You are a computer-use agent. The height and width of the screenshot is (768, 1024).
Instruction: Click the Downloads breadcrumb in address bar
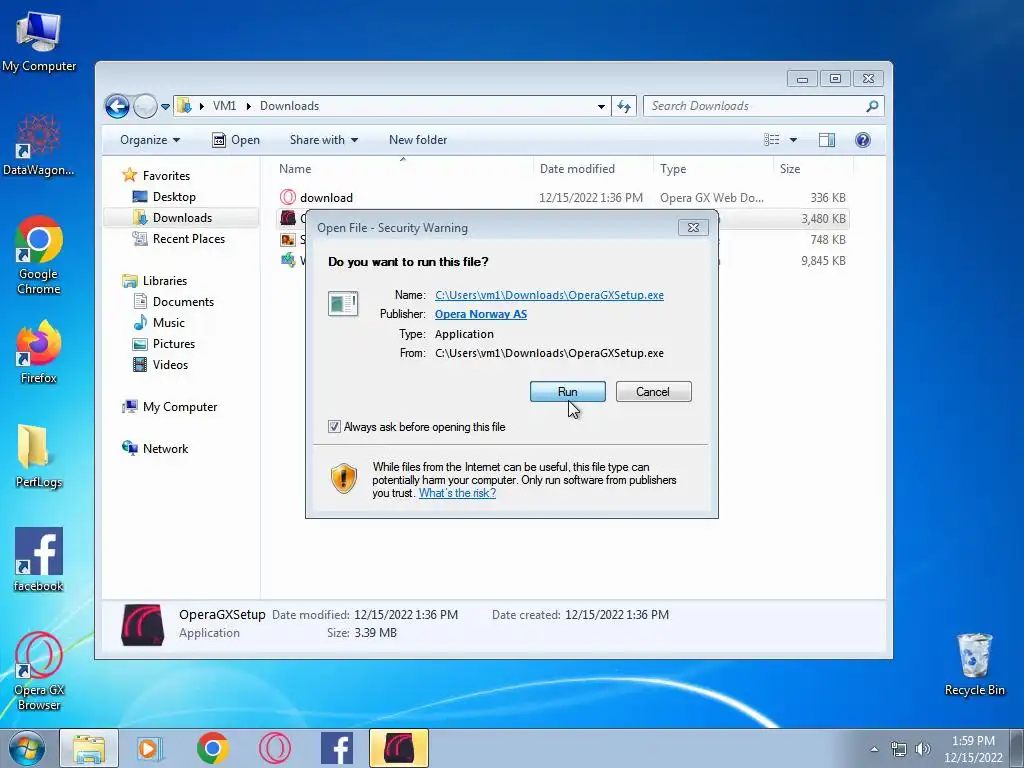[x=289, y=106]
